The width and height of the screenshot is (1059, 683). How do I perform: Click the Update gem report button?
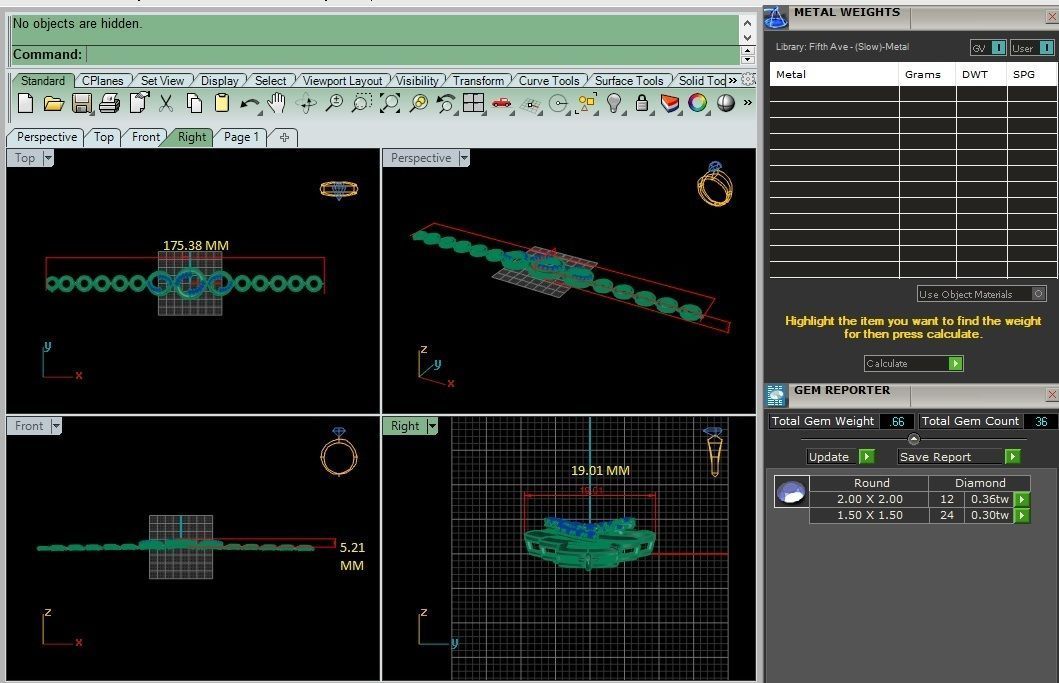(x=840, y=457)
